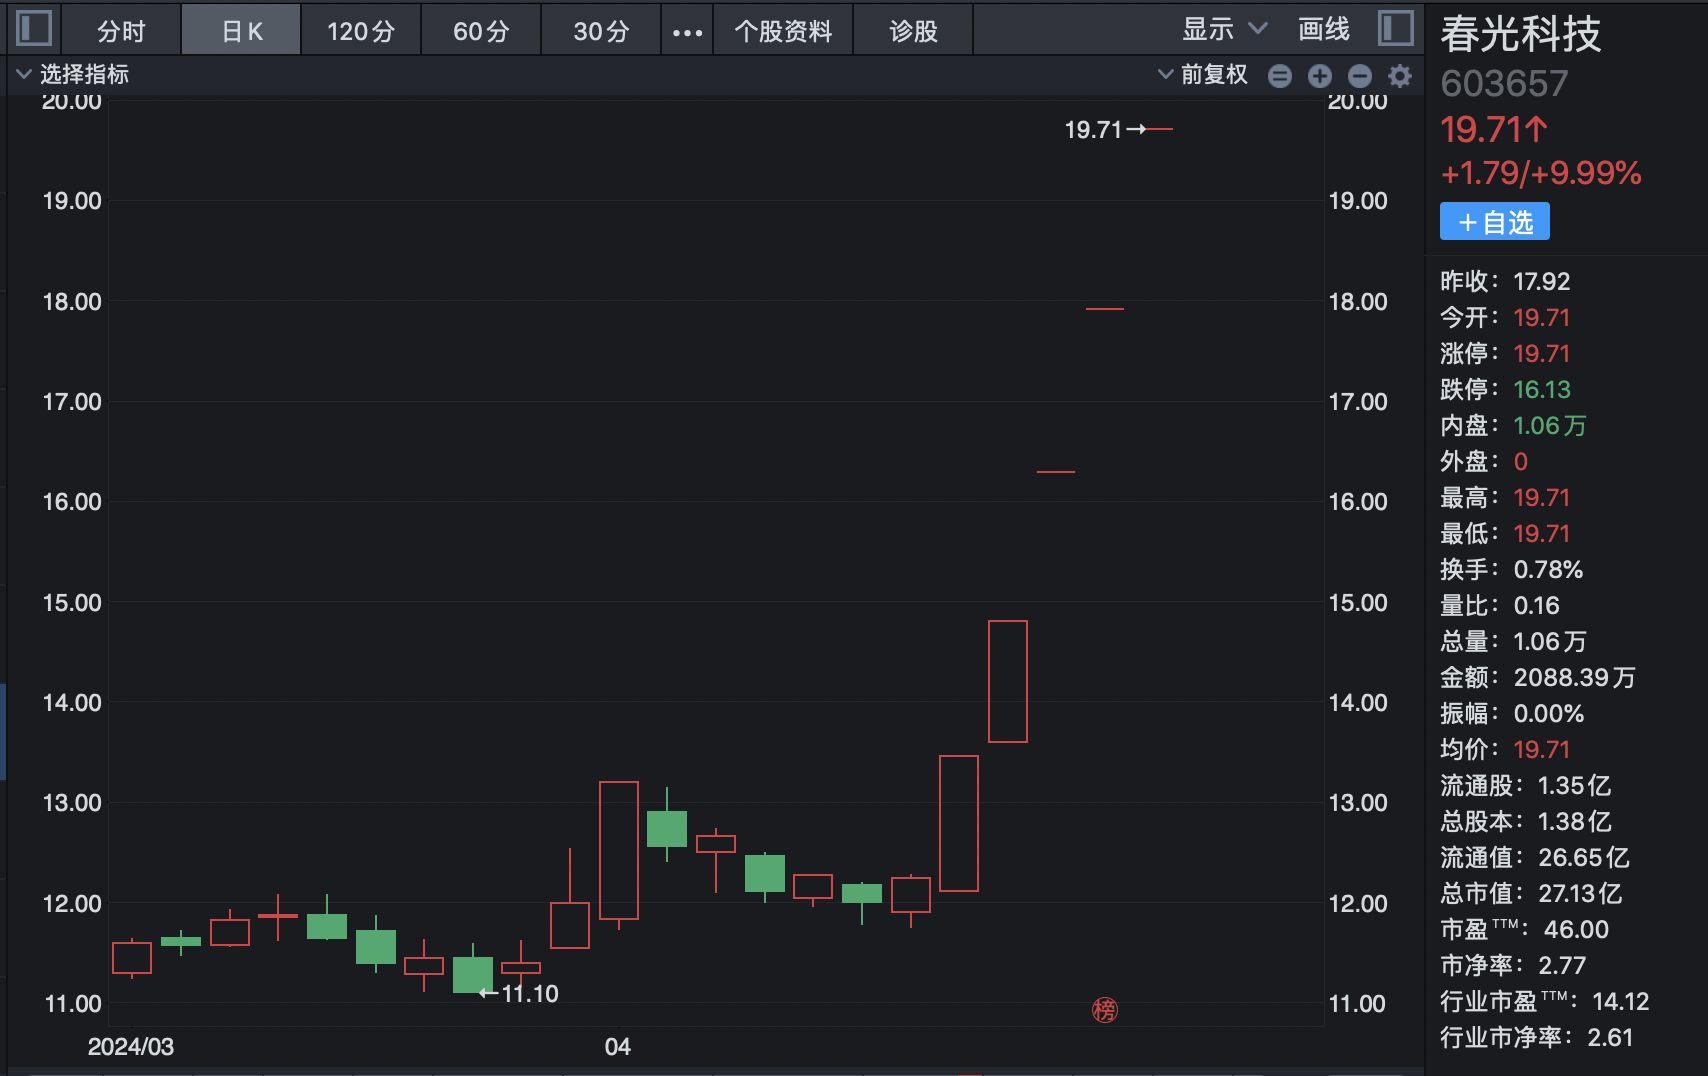Toggle the left sidebar panel icon
Image resolution: width=1708 pixels, height=1076 pixels.
tap(34, 28)
